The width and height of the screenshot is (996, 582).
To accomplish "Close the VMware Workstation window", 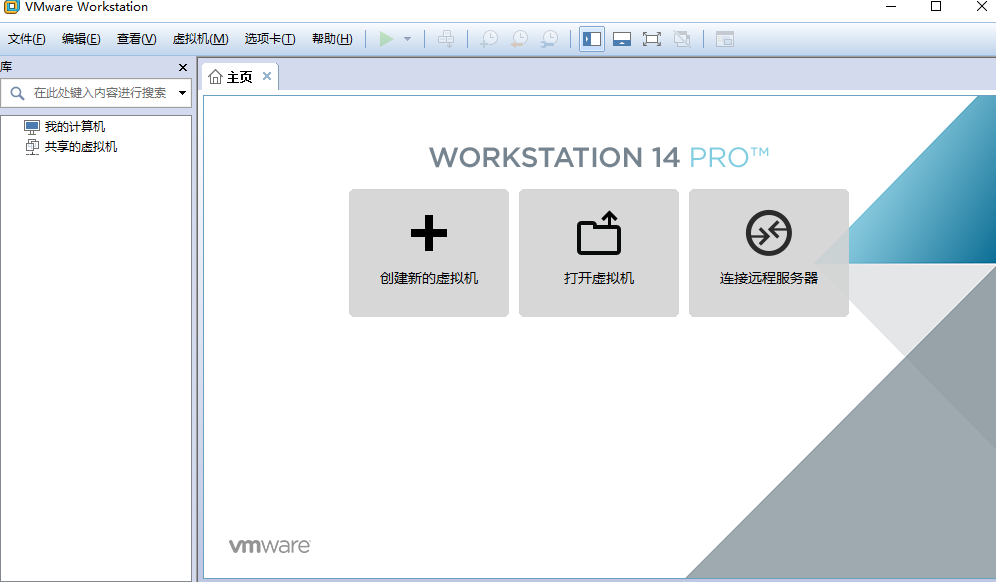I will click(981, 6).
